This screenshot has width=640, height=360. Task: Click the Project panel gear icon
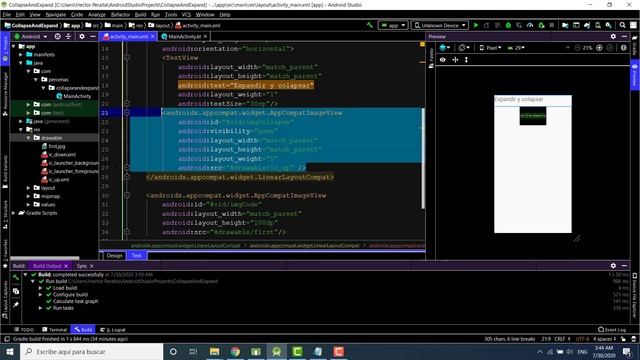[x=82, y=36]
